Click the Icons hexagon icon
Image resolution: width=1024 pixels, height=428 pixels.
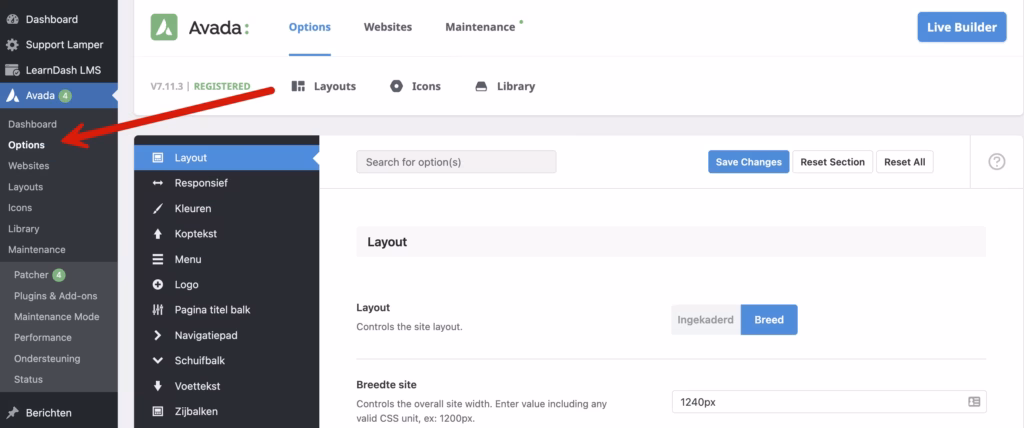(396, 86)
